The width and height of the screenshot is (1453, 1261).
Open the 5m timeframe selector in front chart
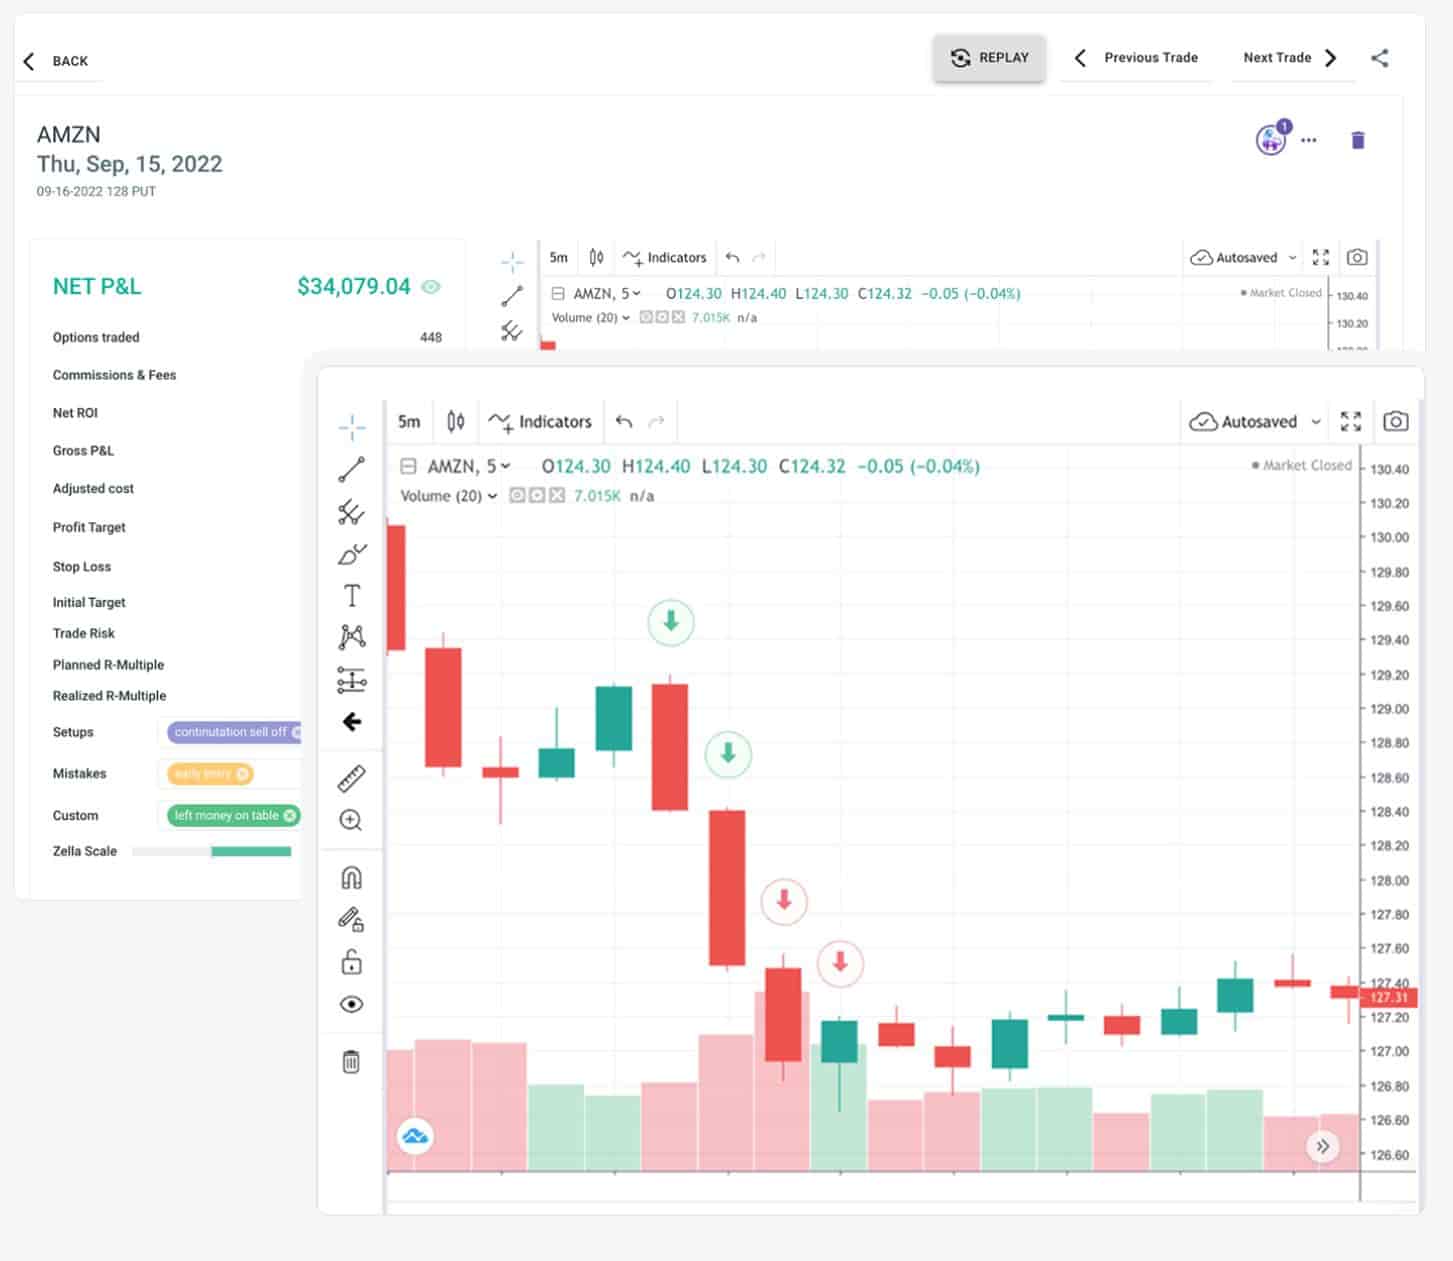(409, 421)
